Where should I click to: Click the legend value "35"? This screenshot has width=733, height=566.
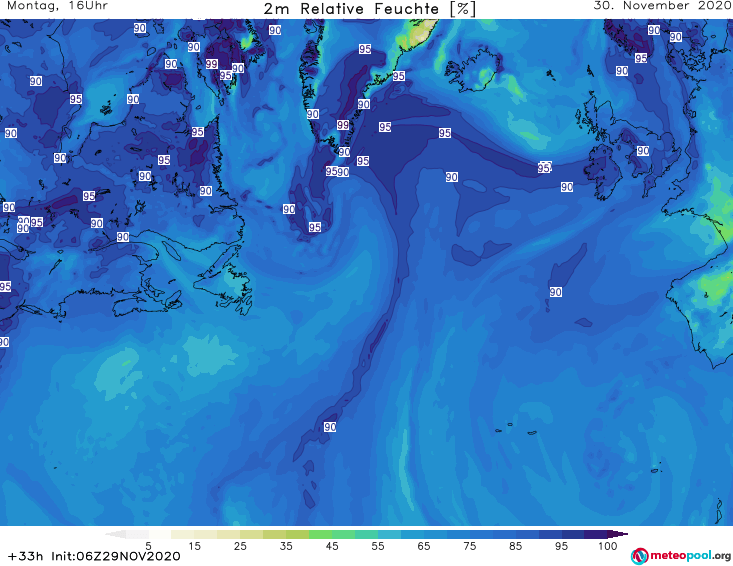(x=286, y=546)
